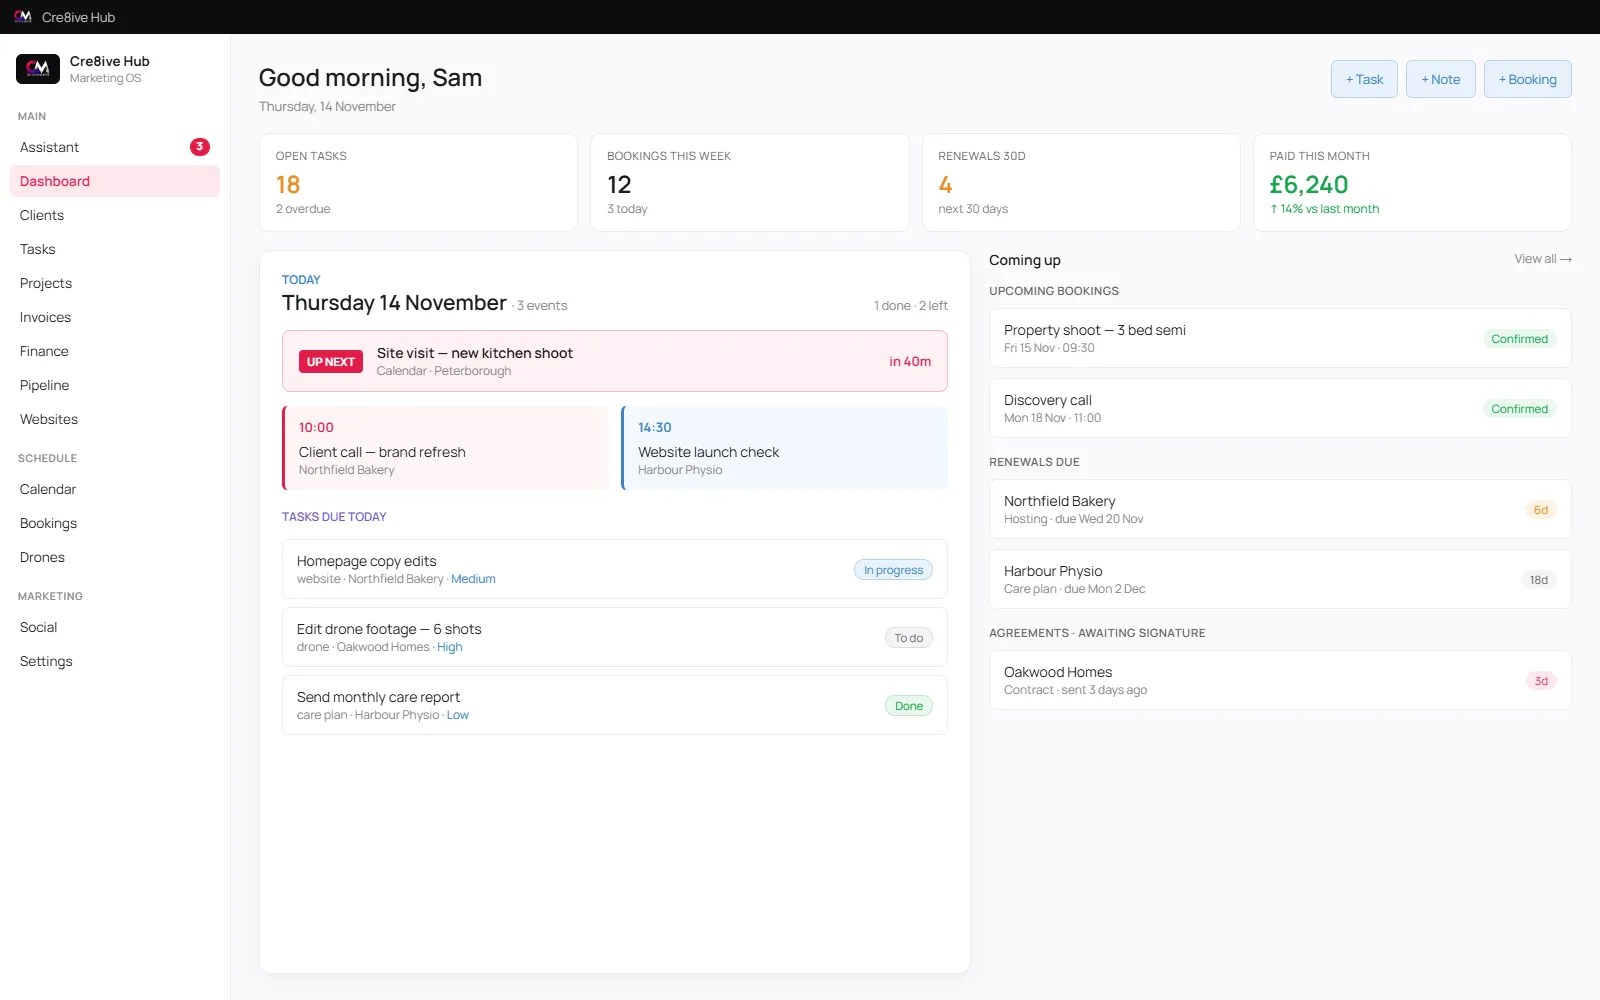Click View all link in Coming up
1600x1000 pixels.
click(1543, 259)
